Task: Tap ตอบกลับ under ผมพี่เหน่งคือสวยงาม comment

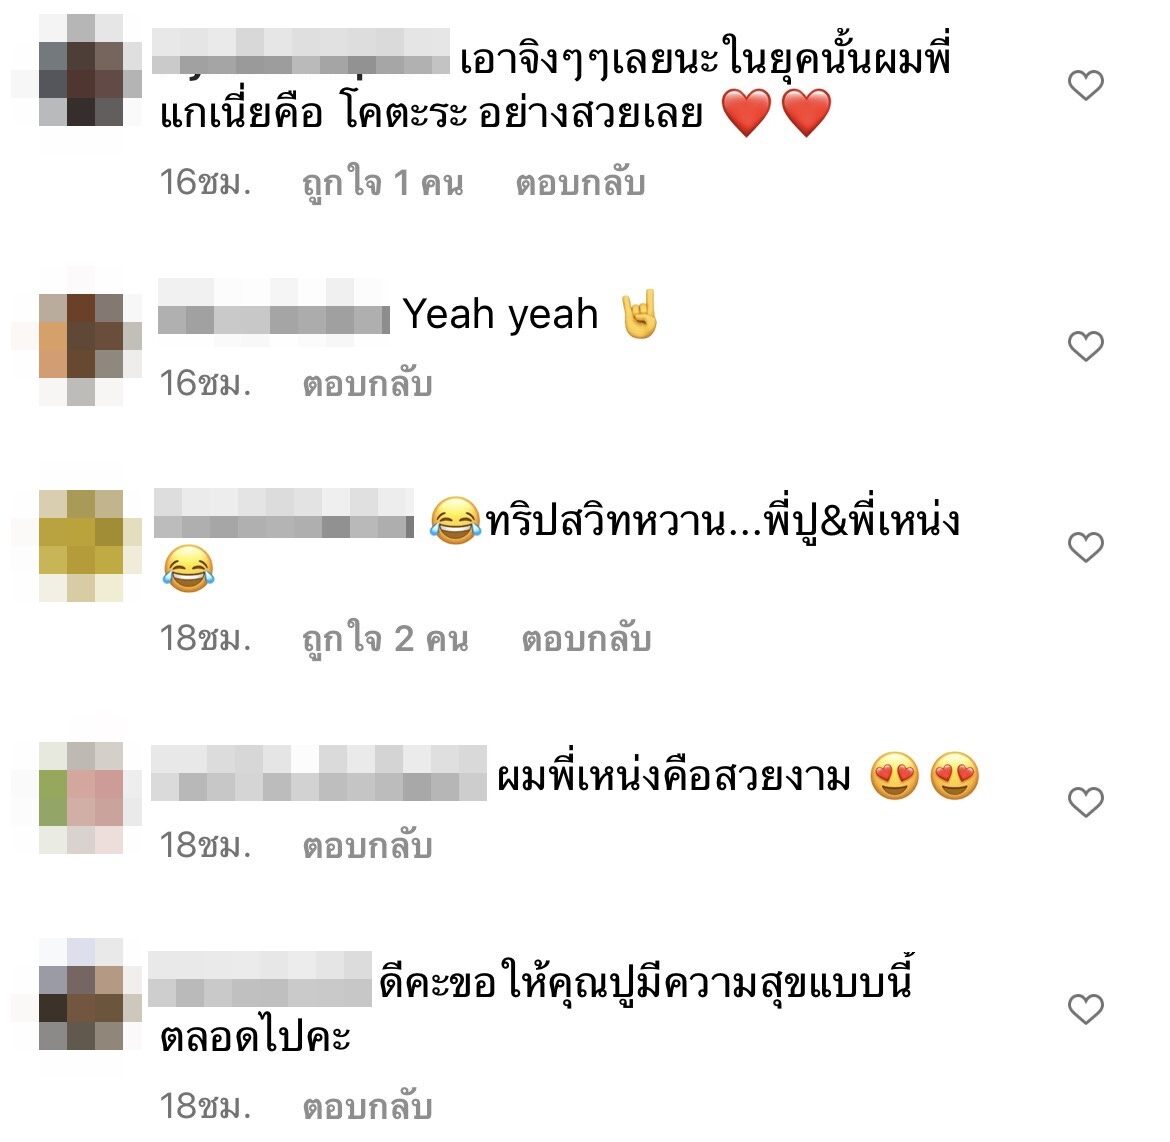Action: tap(367, 846)
